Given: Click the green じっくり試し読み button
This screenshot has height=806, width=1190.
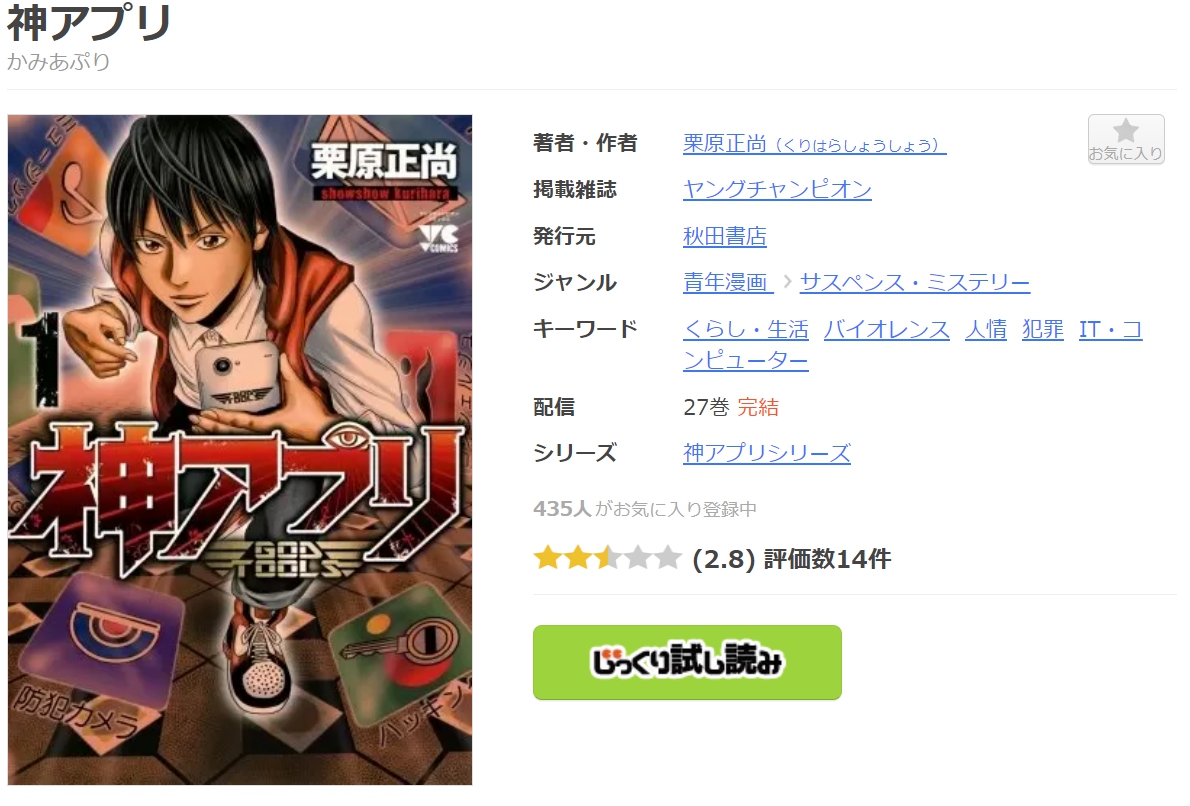Looking at the screenshot, I should tap(687, 662).
